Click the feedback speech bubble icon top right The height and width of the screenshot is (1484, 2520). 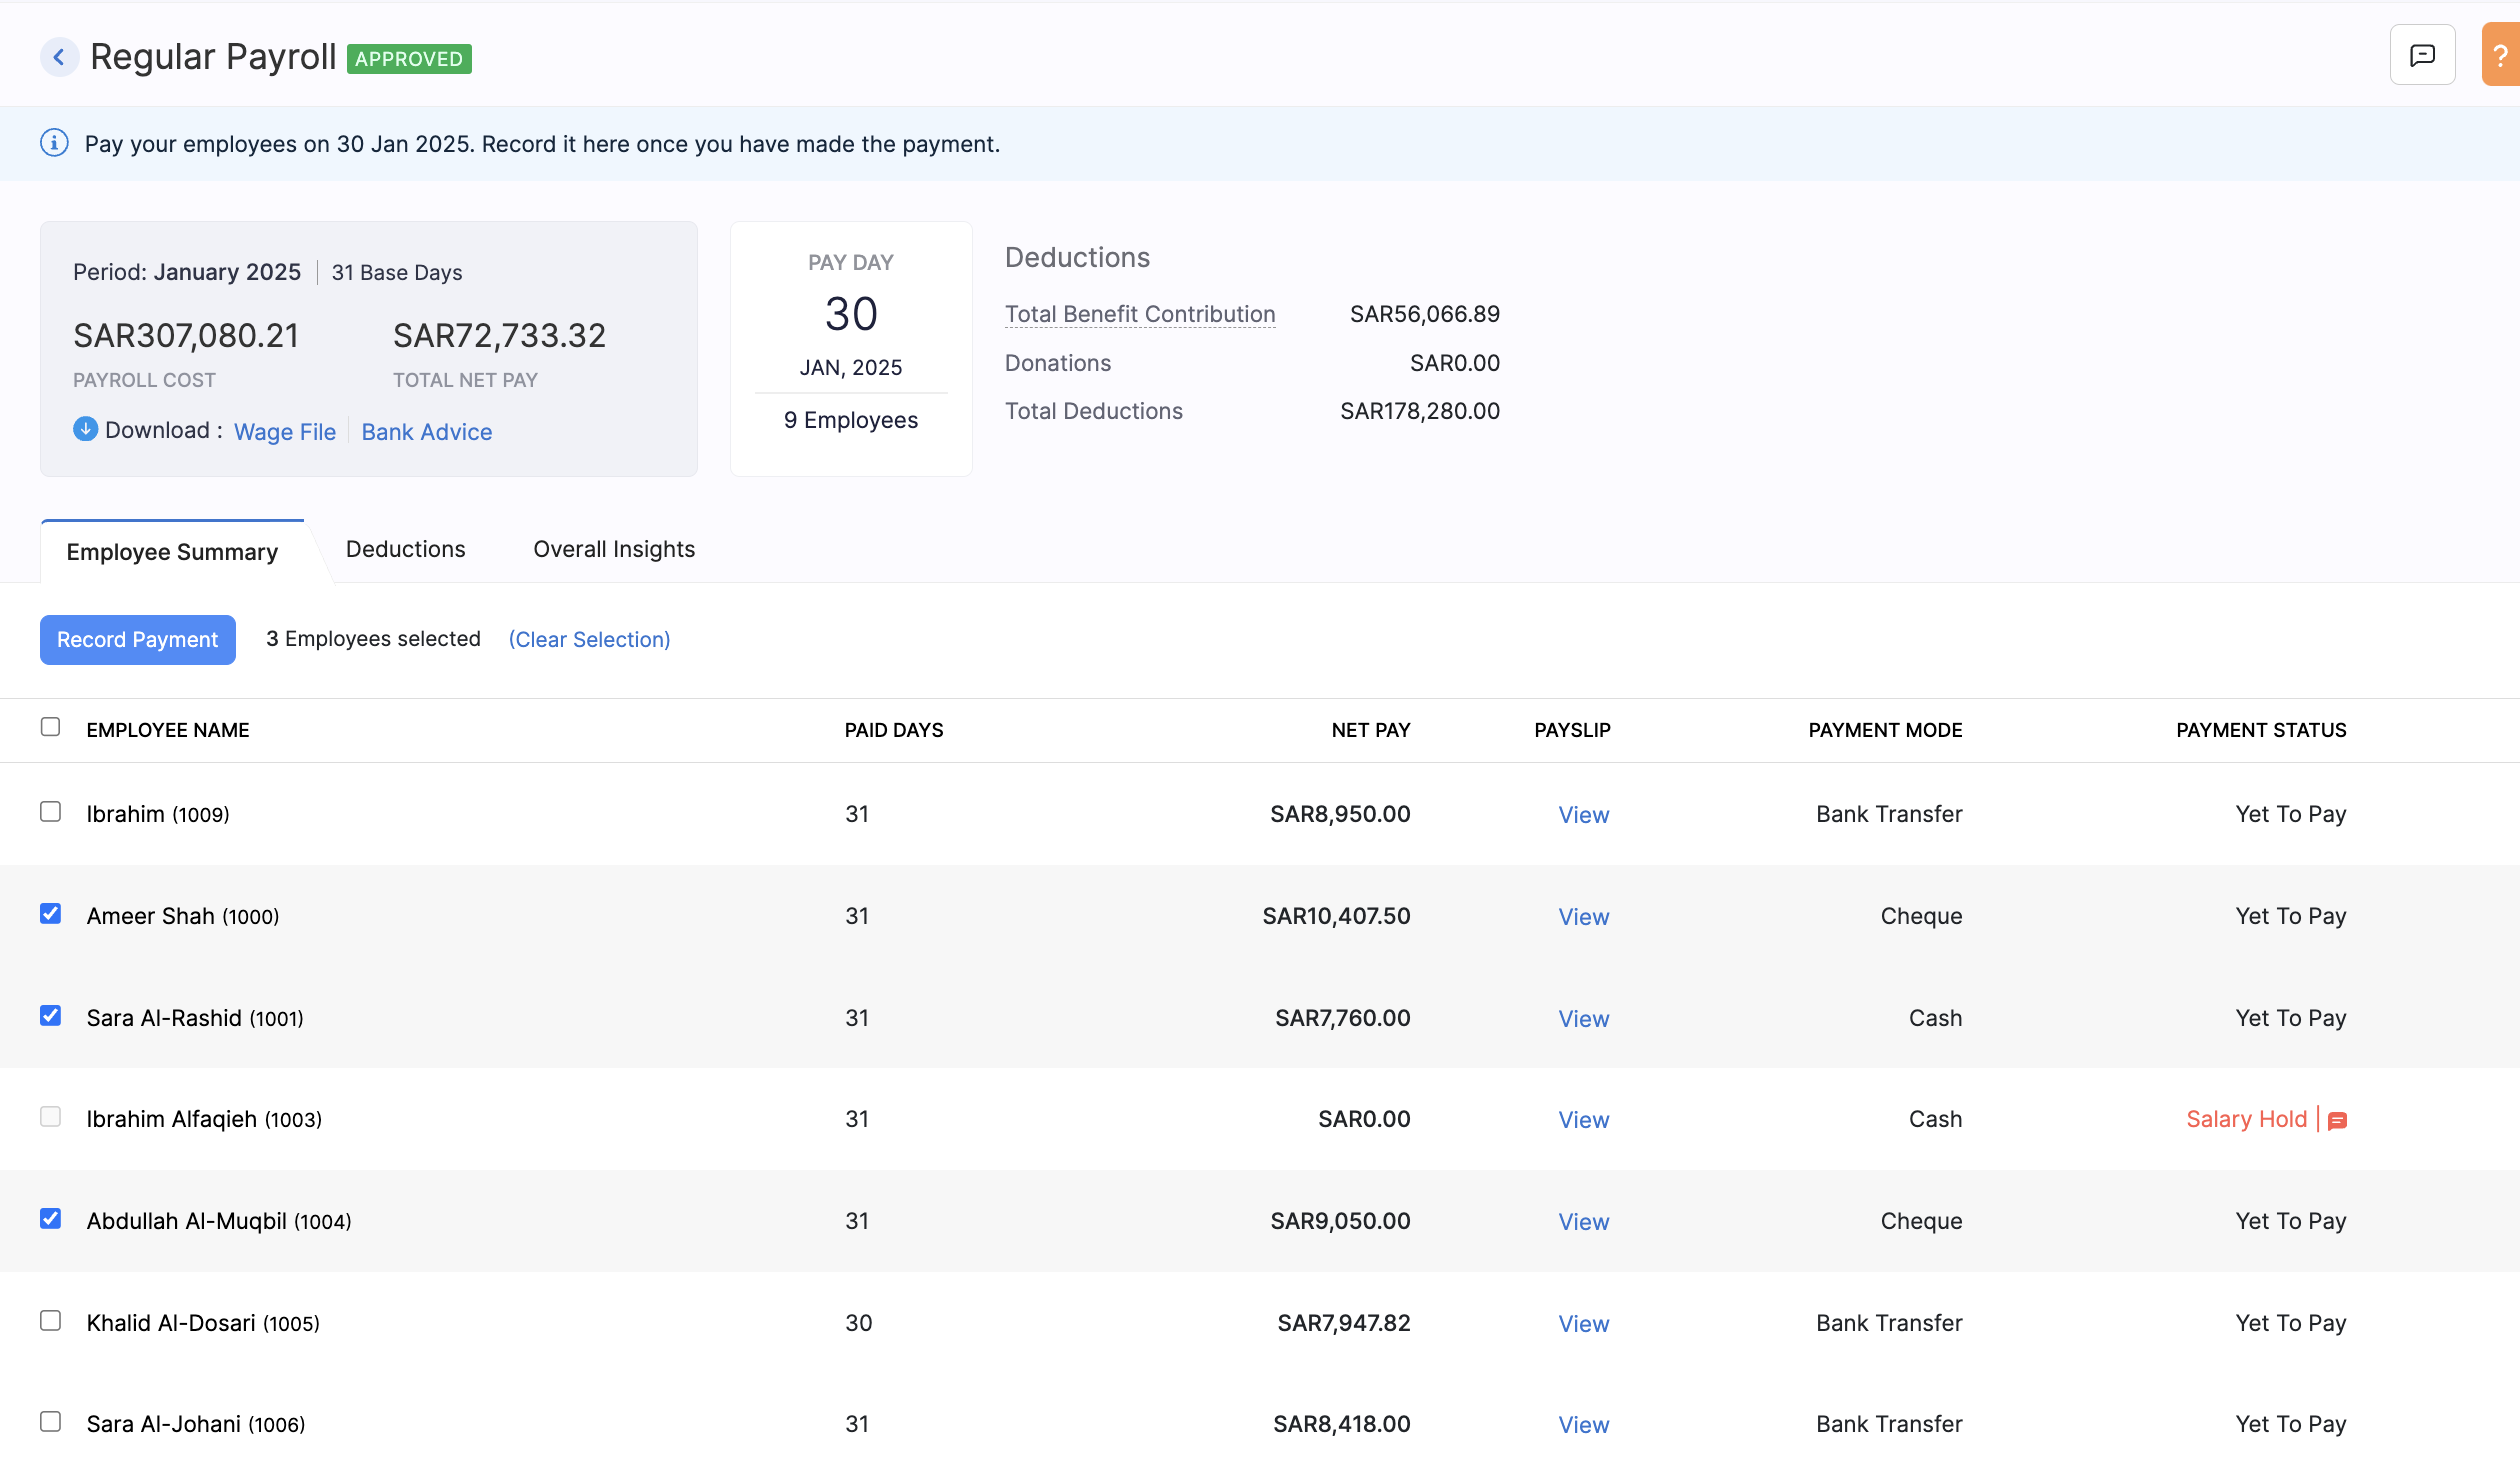(x=2422, y=54)
